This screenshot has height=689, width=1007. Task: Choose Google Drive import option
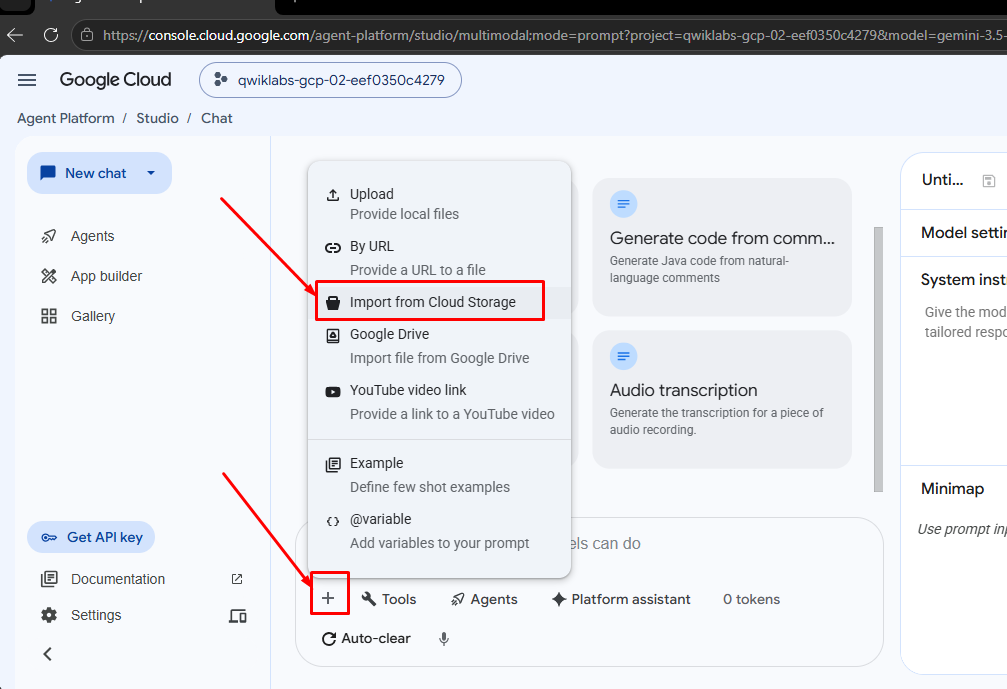point(439,345)
